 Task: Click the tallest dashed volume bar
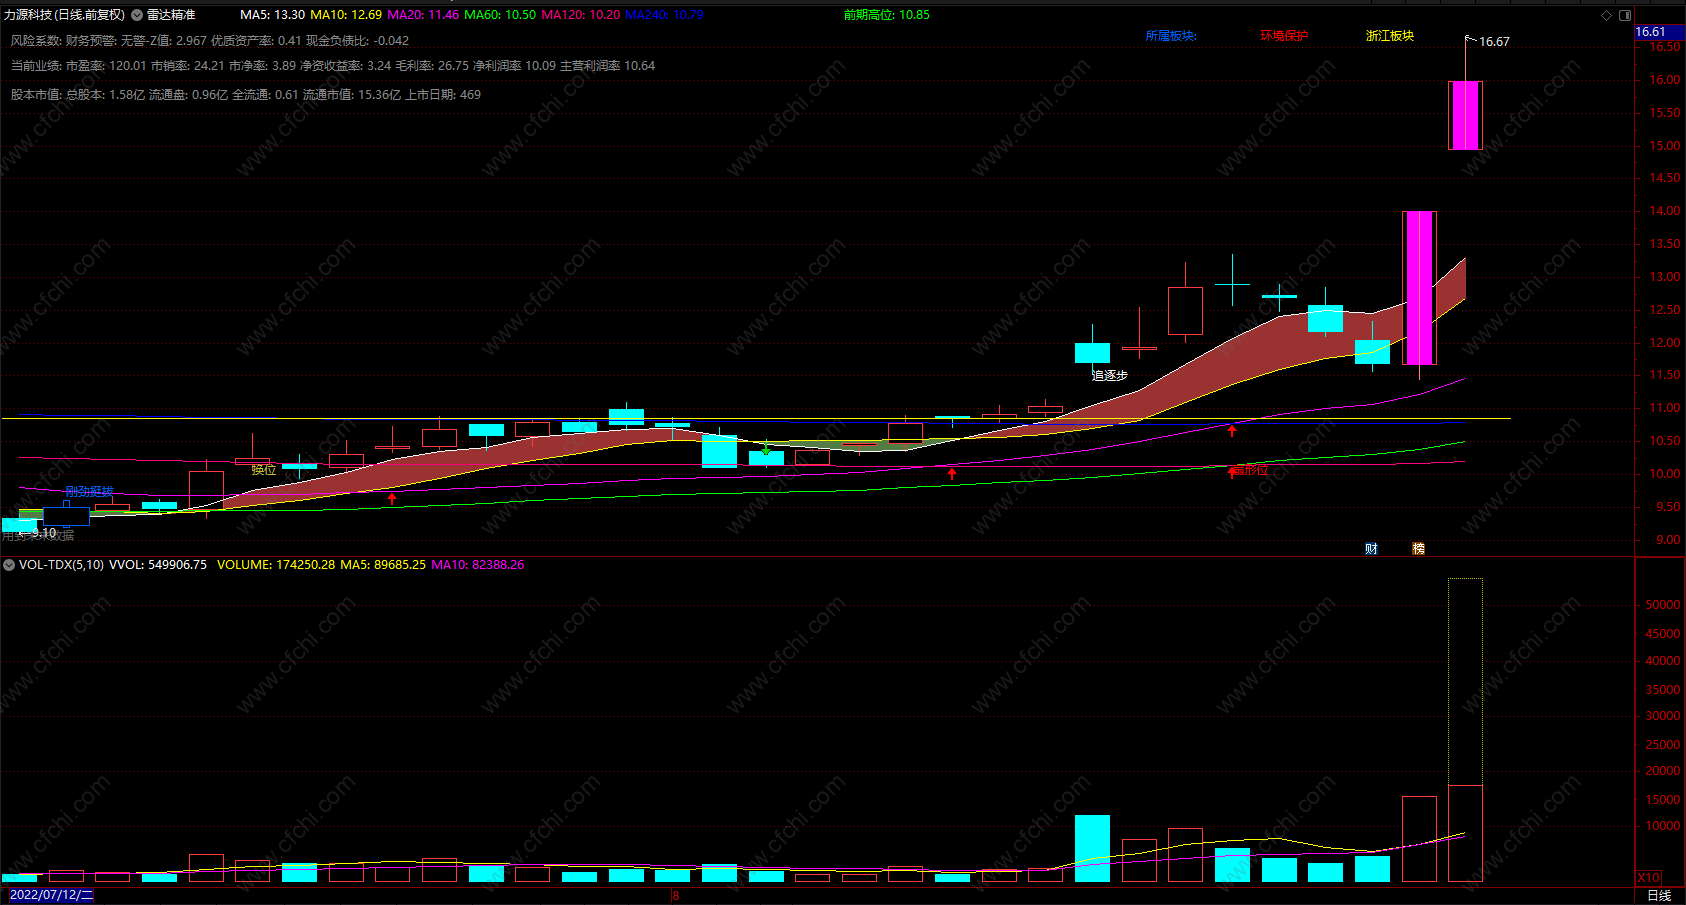pyautogui.click(x=1465, y=730)
